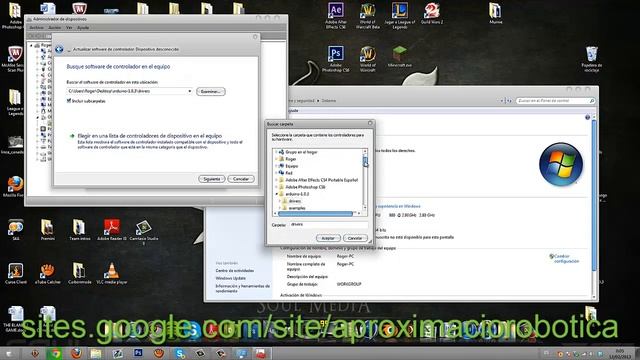Image resolution: width=640 pixels, height=360 pixels.
Task: Open Jugar a League of Legends shortcut
Action: point(400,16)
